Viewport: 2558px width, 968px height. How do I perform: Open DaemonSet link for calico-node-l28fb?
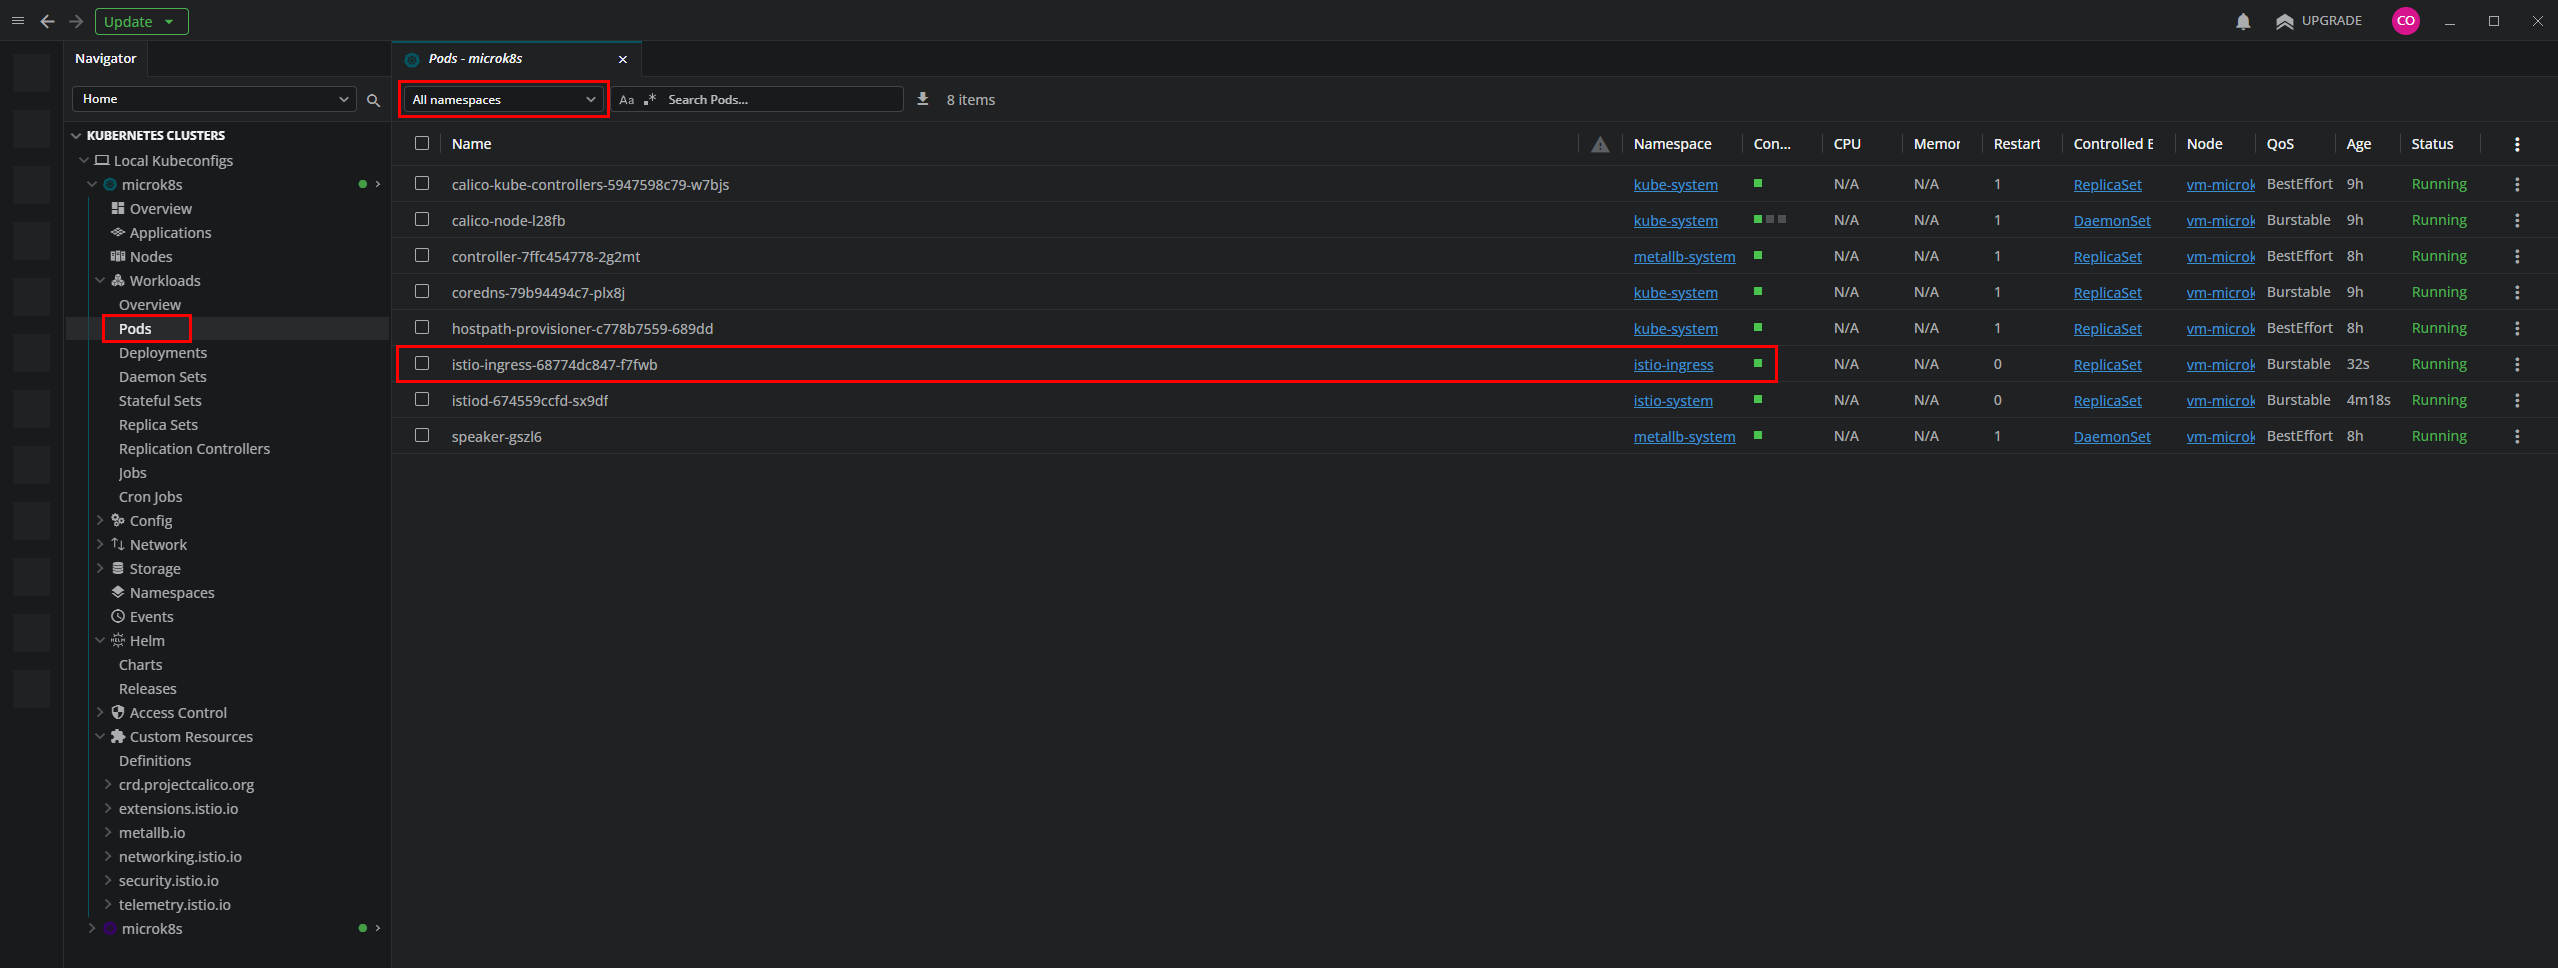pos(2112,221)
